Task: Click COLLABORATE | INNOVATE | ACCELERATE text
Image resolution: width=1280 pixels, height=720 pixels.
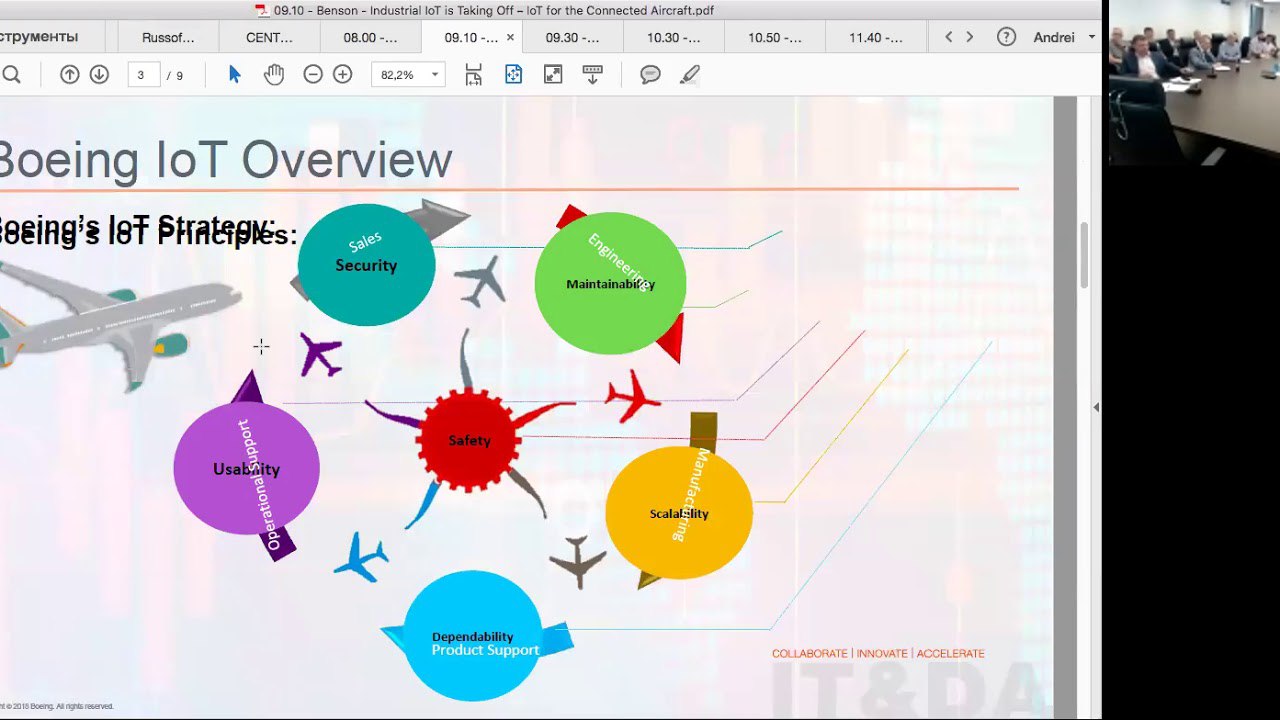Action: click(878, 653)
